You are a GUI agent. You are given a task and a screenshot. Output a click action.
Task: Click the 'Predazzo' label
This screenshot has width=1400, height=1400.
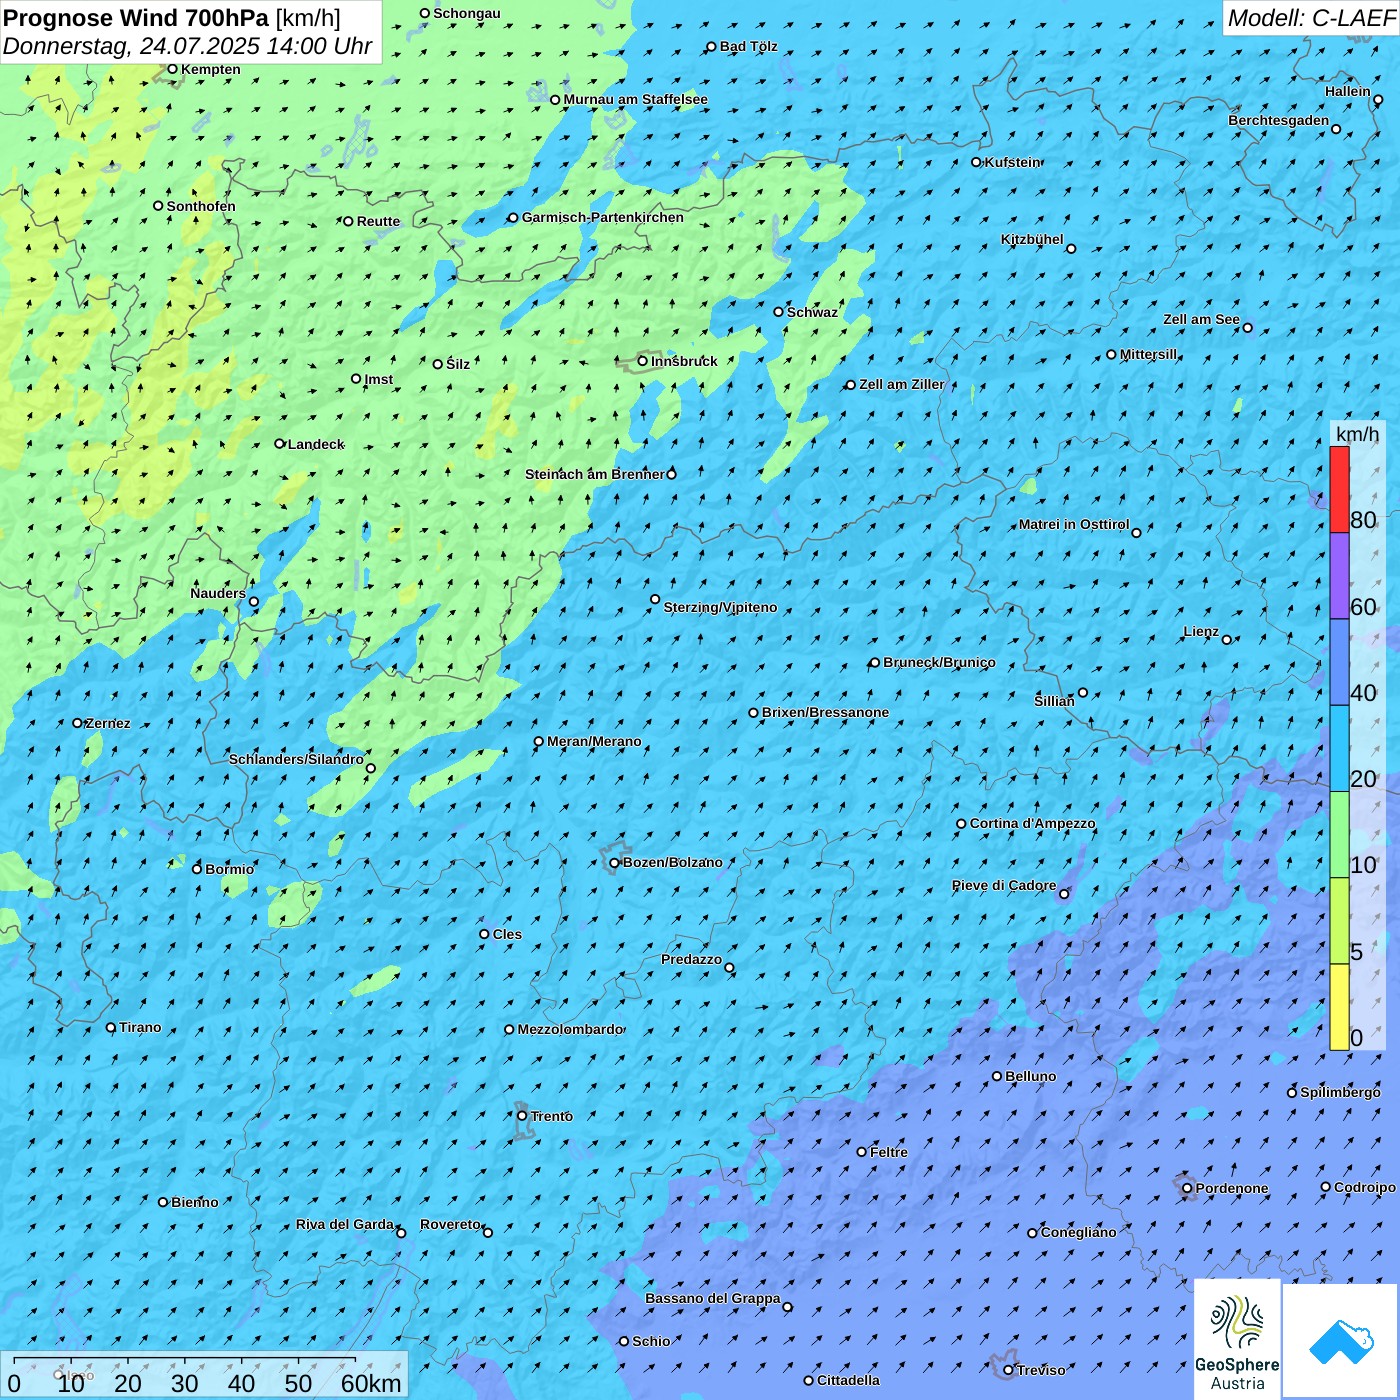point(691,959)
